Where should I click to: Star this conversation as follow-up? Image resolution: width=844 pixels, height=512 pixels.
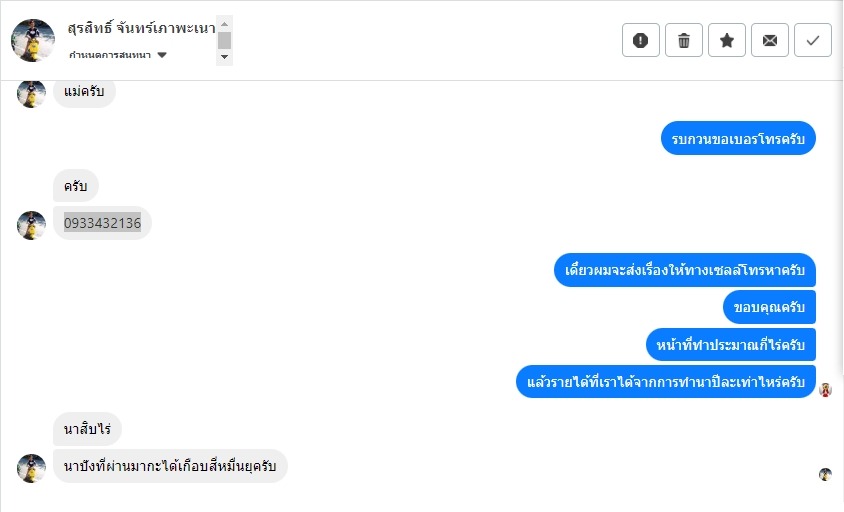tap(727, 40)
